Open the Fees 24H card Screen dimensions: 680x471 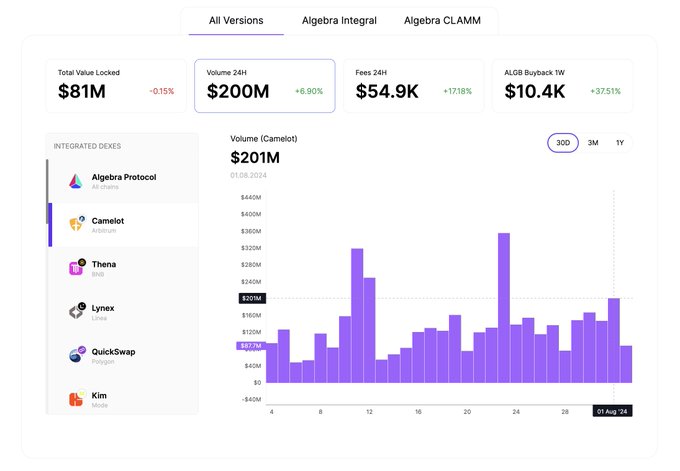point(411,85)
